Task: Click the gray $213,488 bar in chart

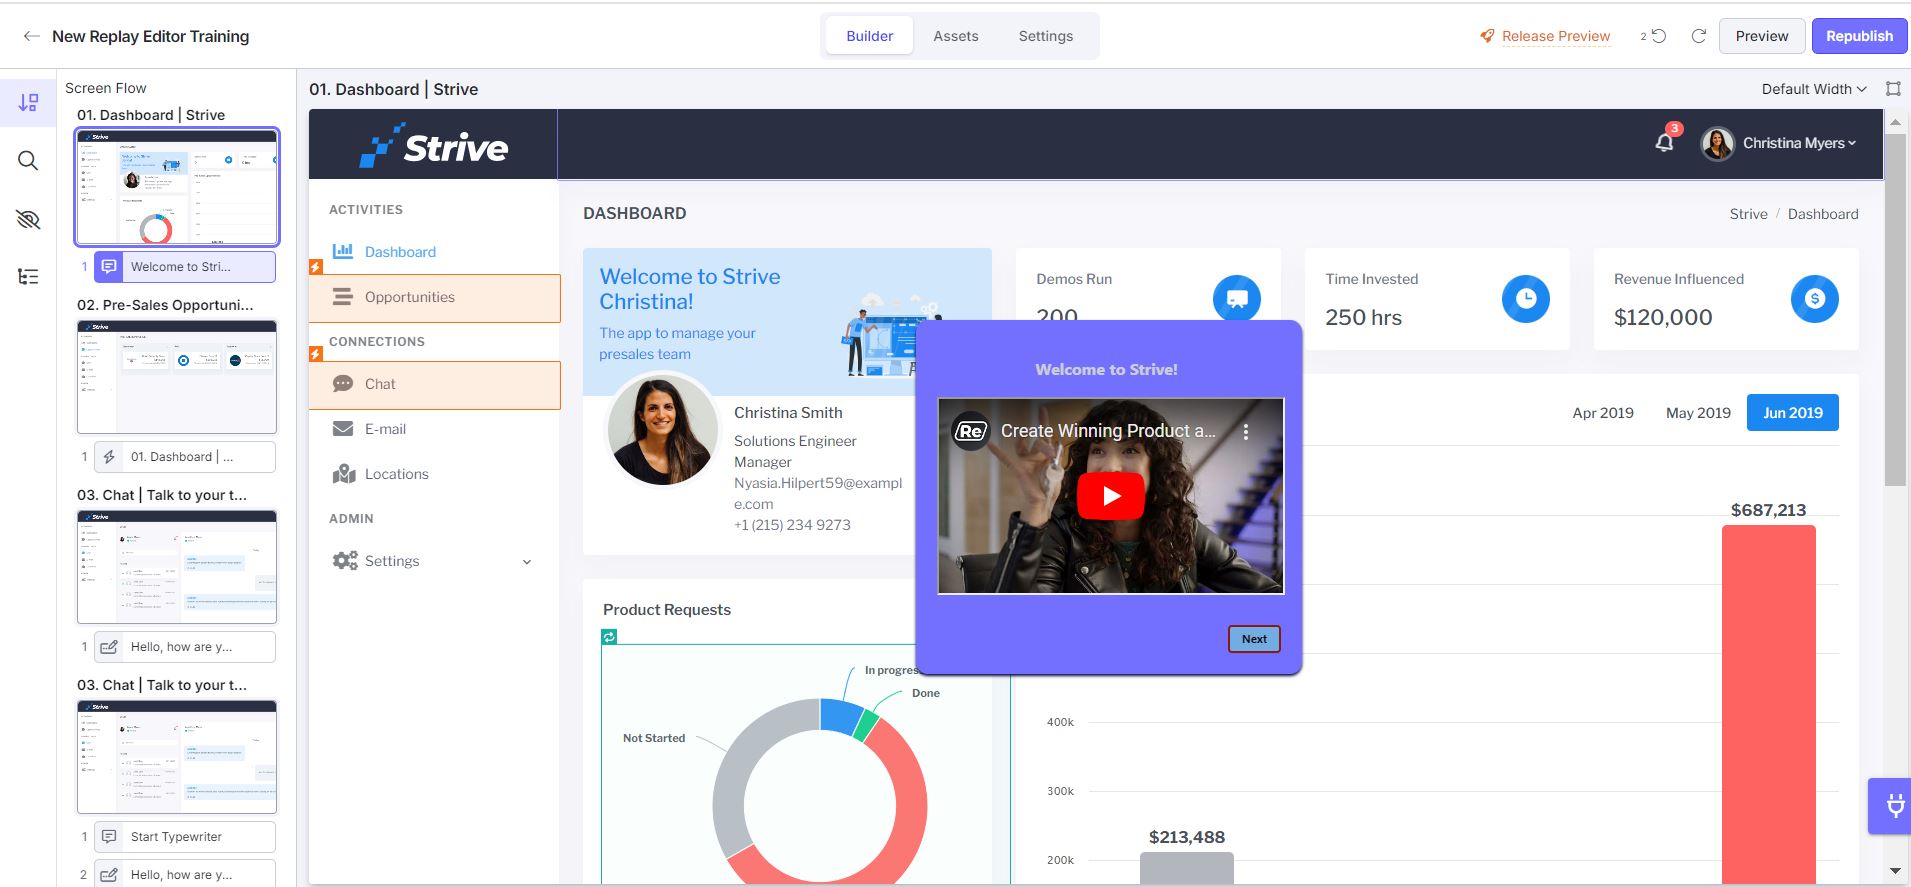Action: [x=1187, y=868]
